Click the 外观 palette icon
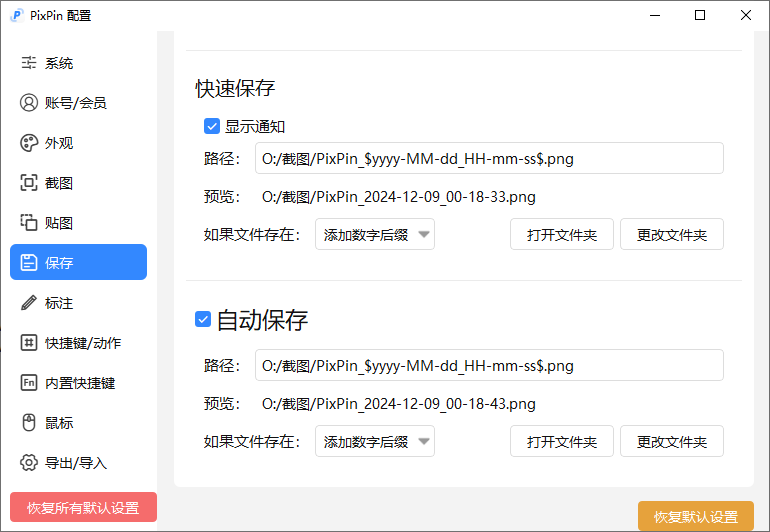Screen dimensions: 770x532 [x=28, y=143]
